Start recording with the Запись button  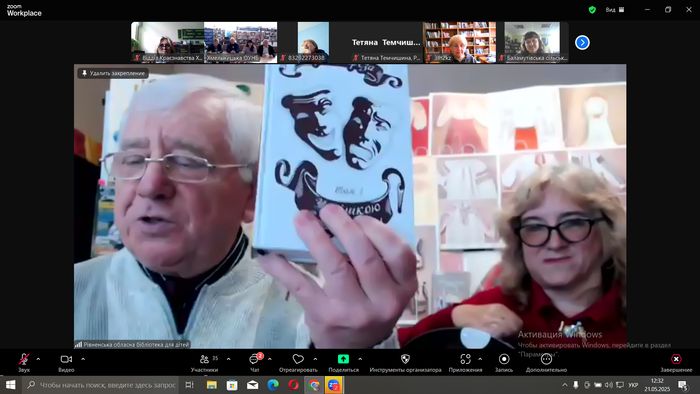504,362
